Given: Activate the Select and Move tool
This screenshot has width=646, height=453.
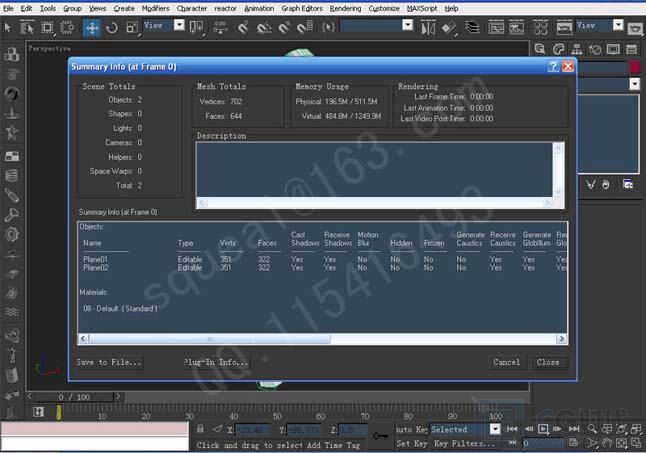Looking at the screenshot, I should point(91,28).
